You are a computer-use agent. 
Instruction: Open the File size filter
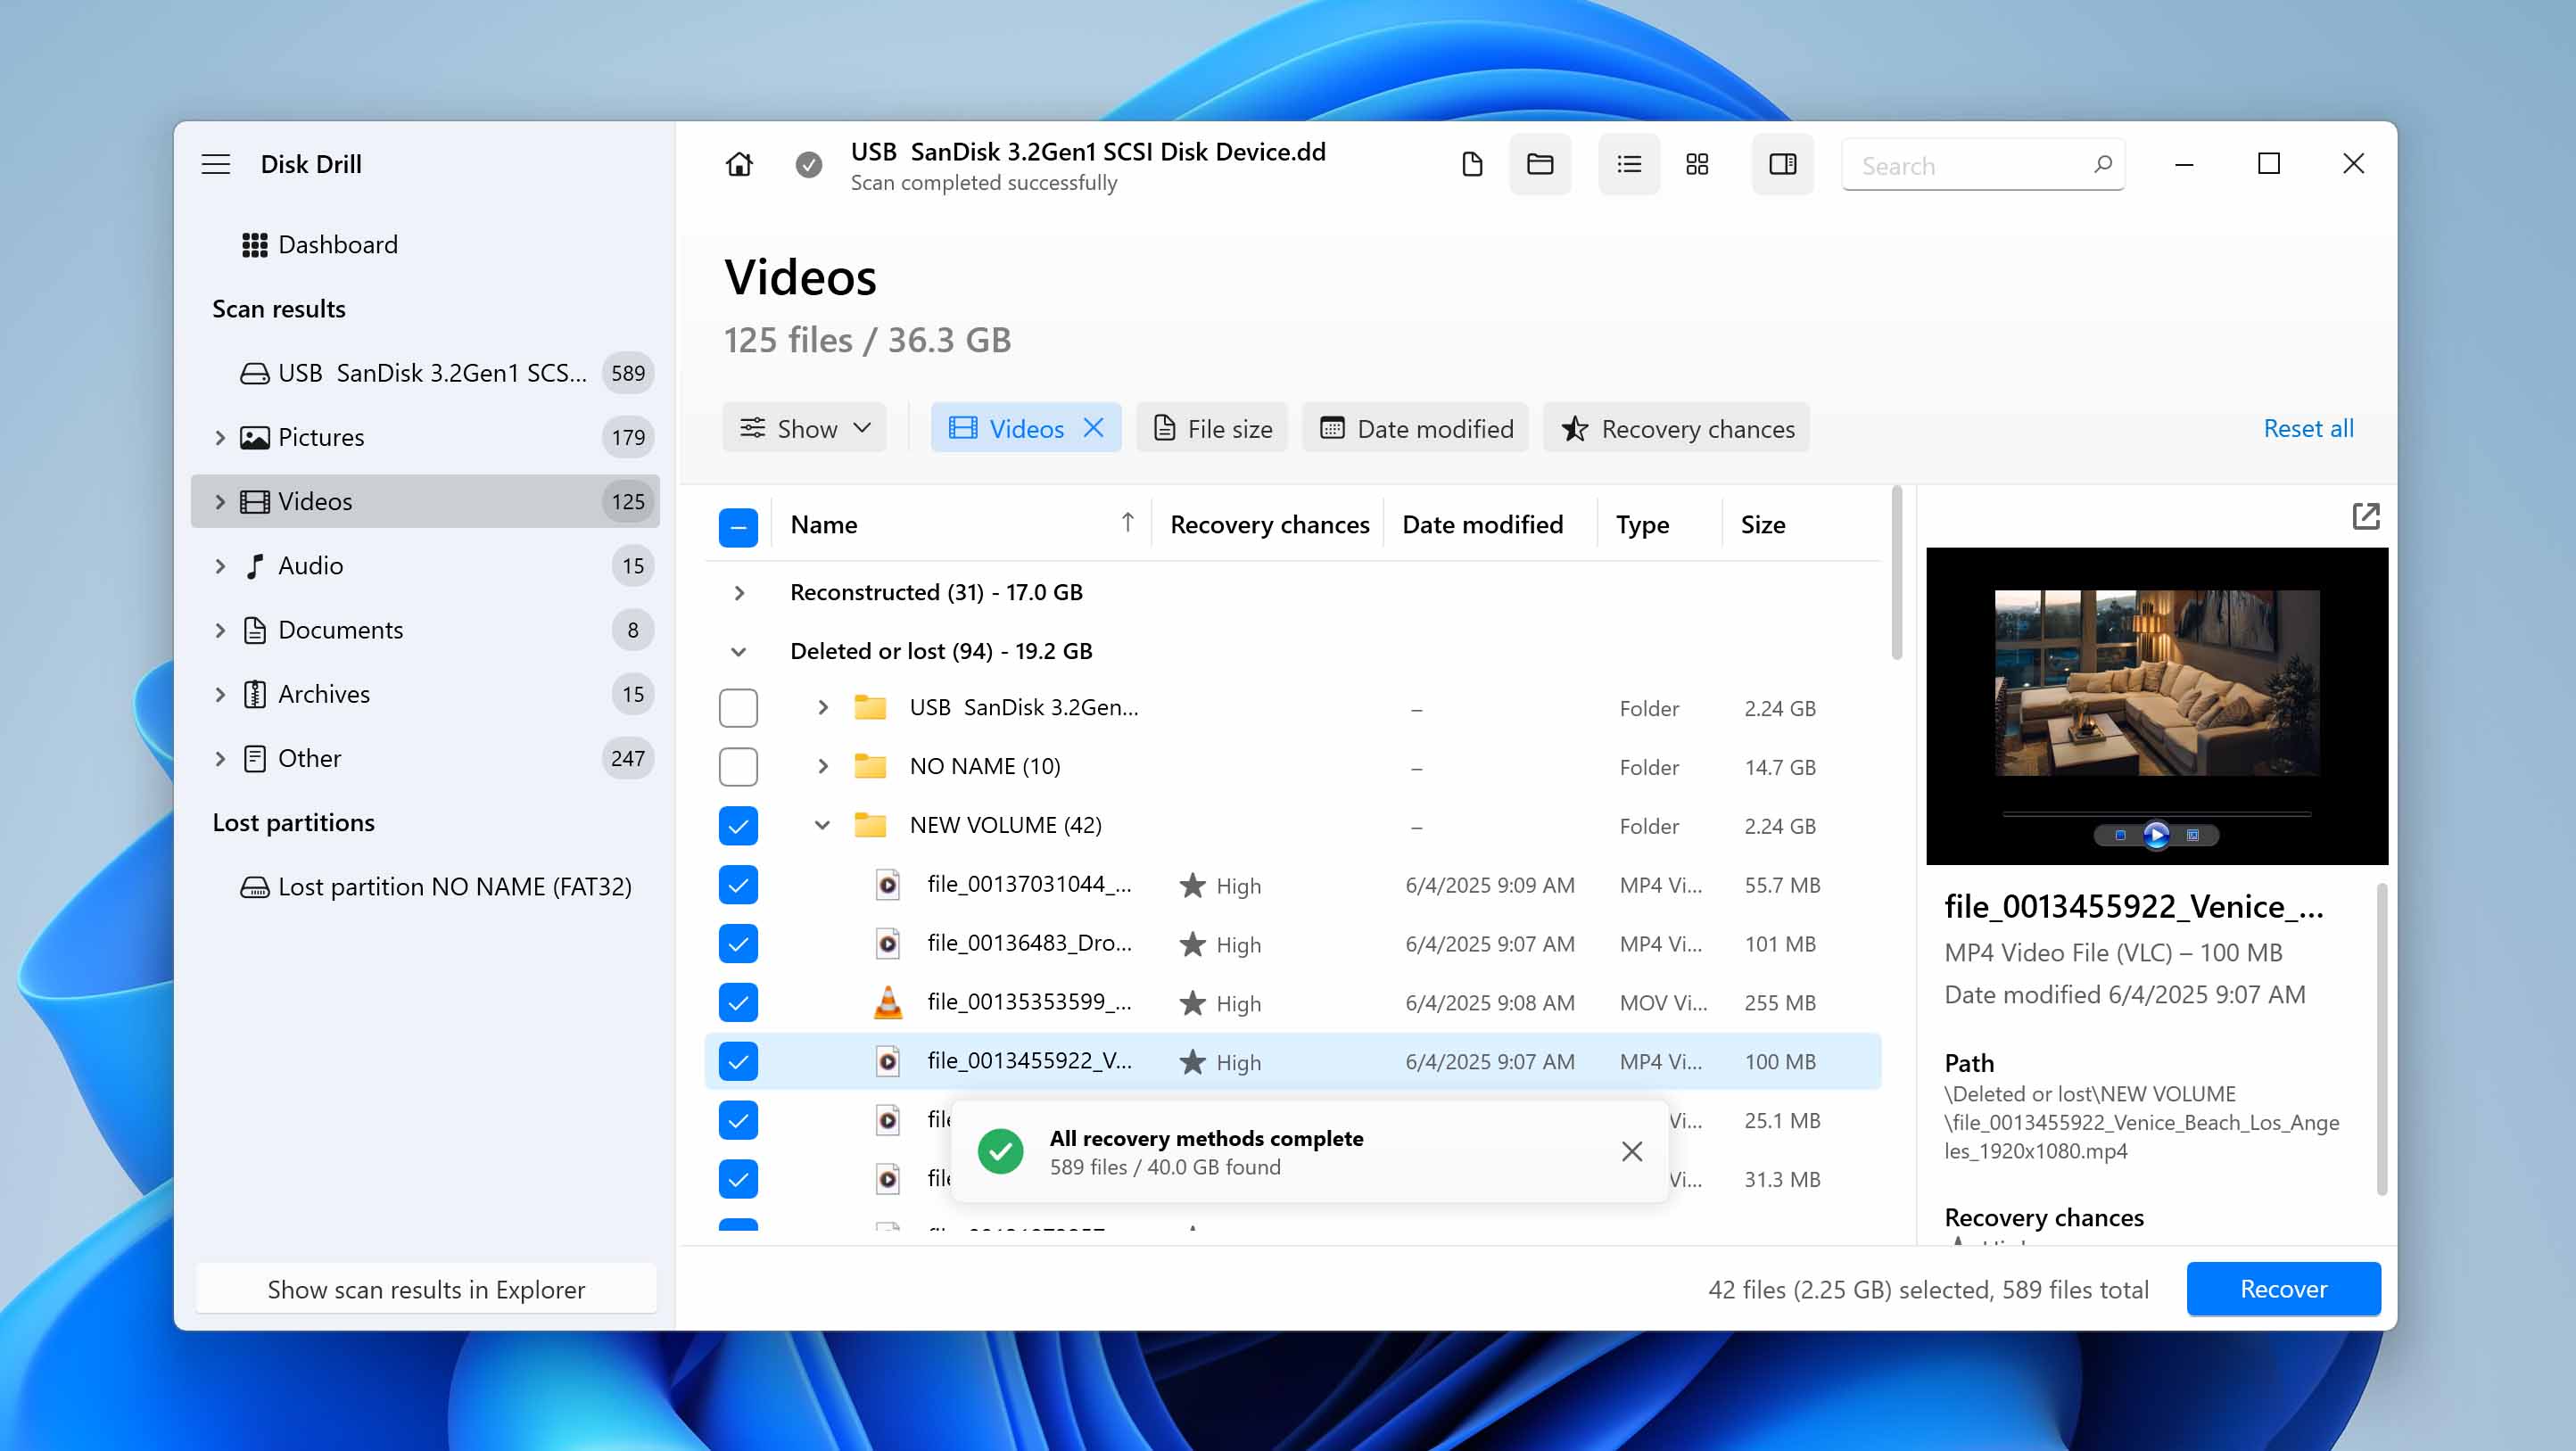[x=1212, y=428]
